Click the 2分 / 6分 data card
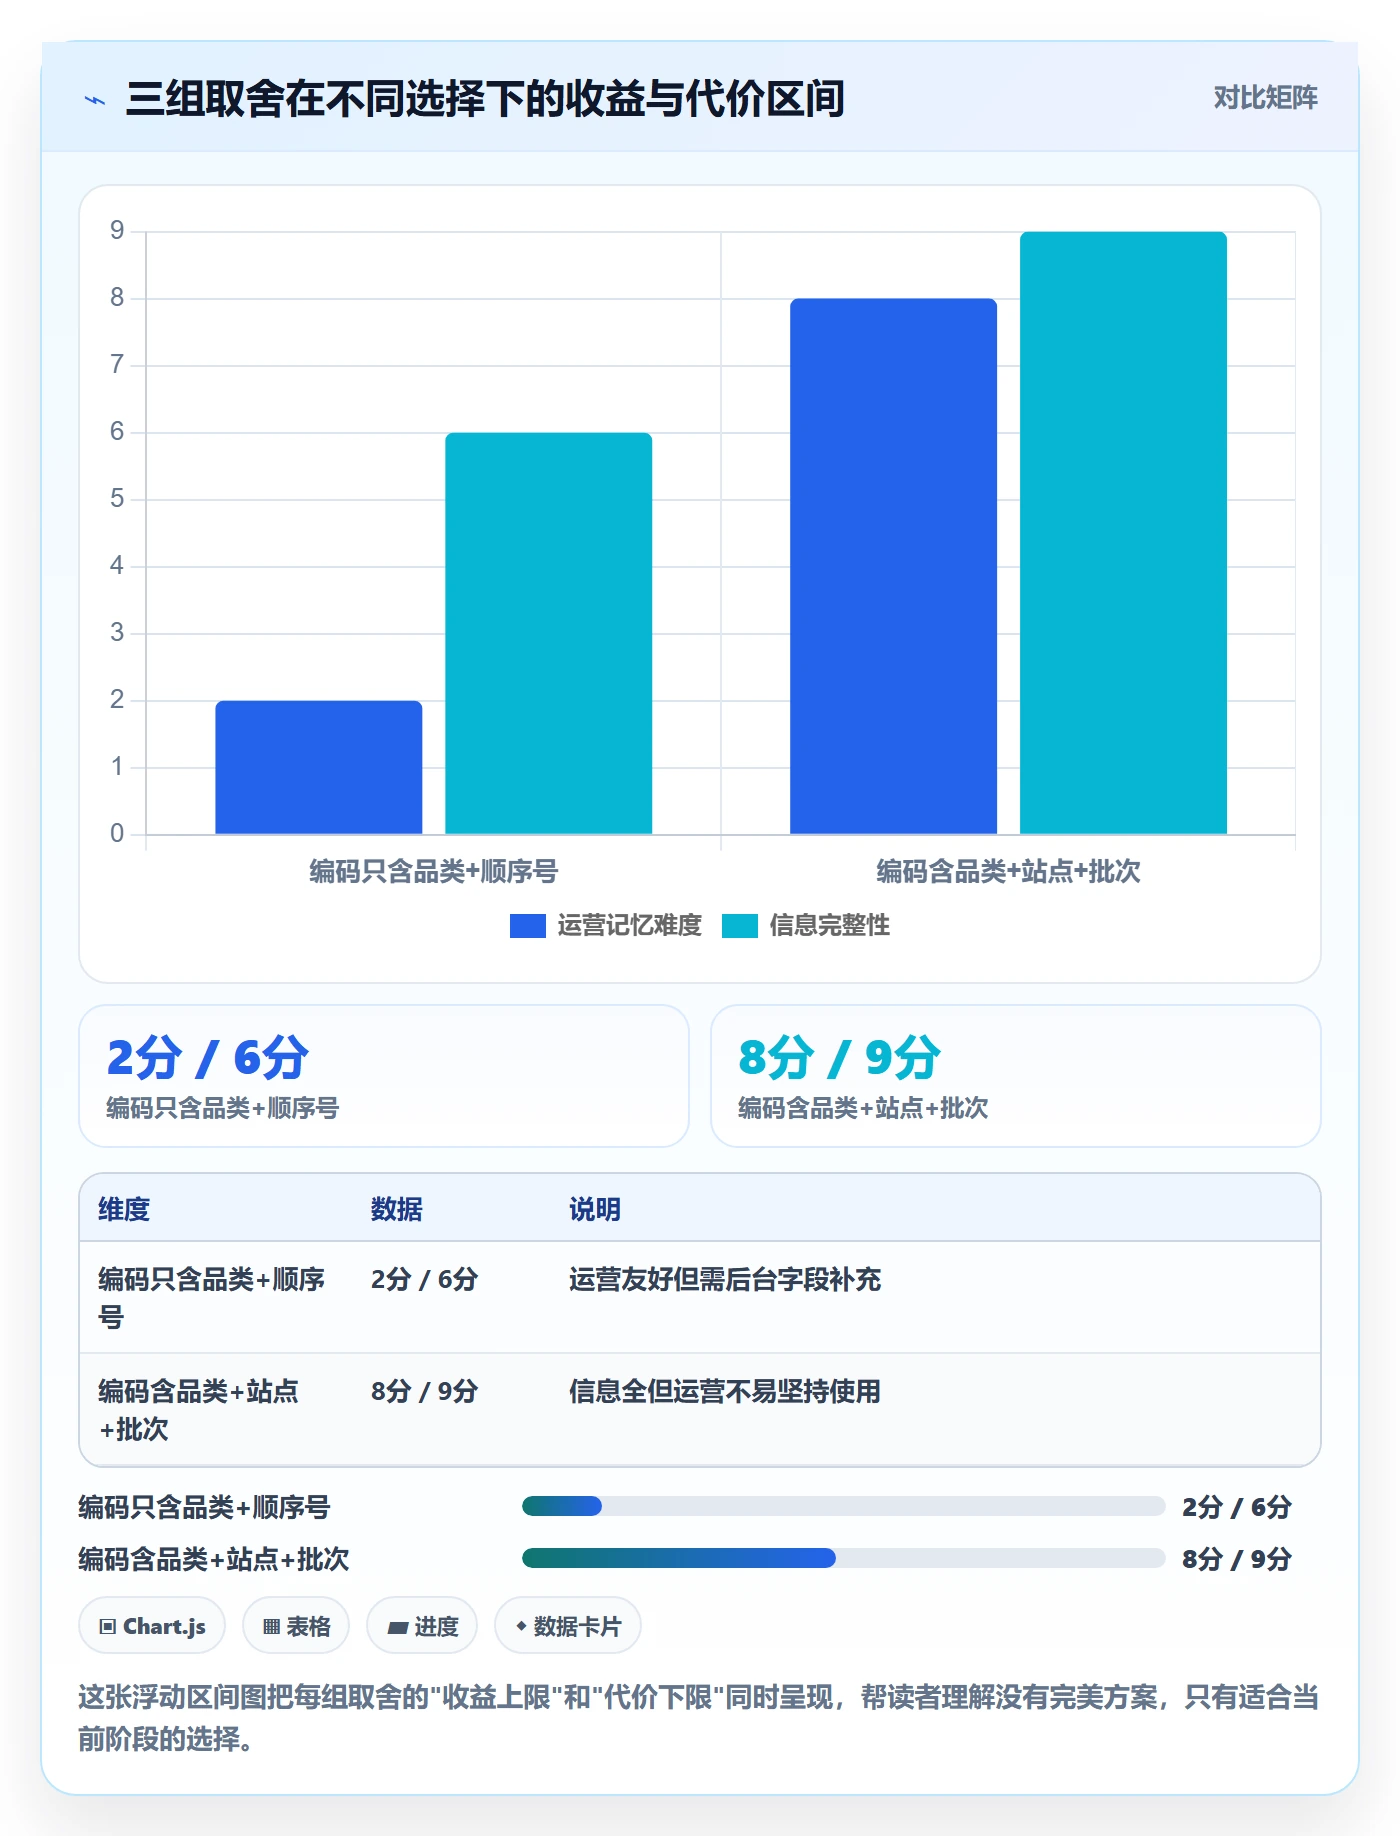 (384, 1076)
